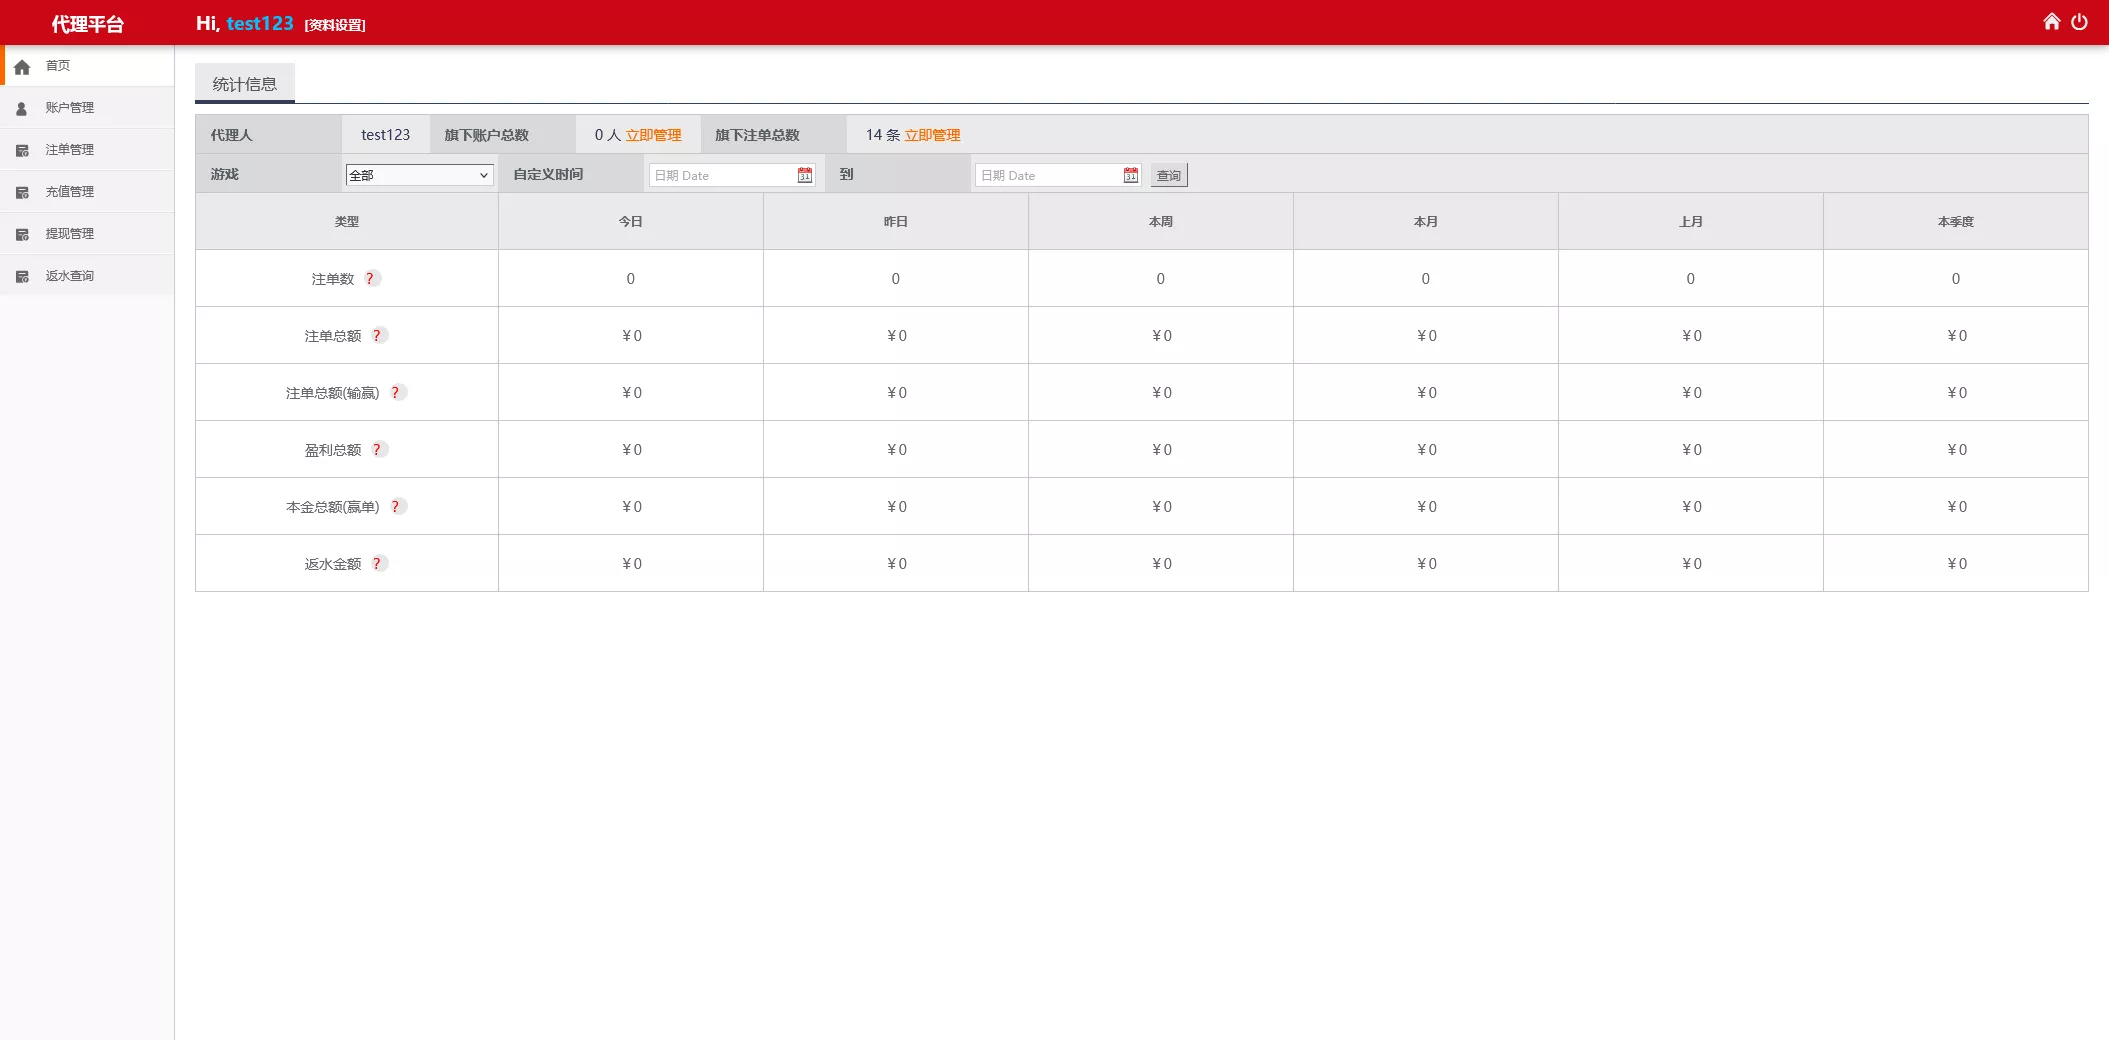The width and height of the screenshot is (2109, 1040).
Task: Open 账户管理 in the sidebar
Action: click(69, 108)
